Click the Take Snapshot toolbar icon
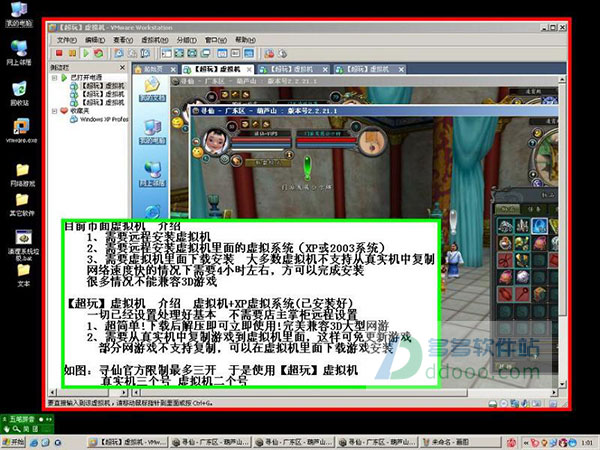Viewport: 600px width, 450px height. point(119,53)
